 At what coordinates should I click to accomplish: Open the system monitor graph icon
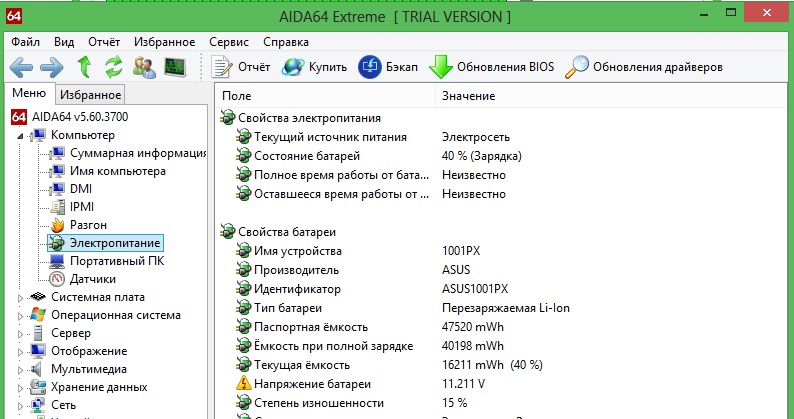coord(175,67)
